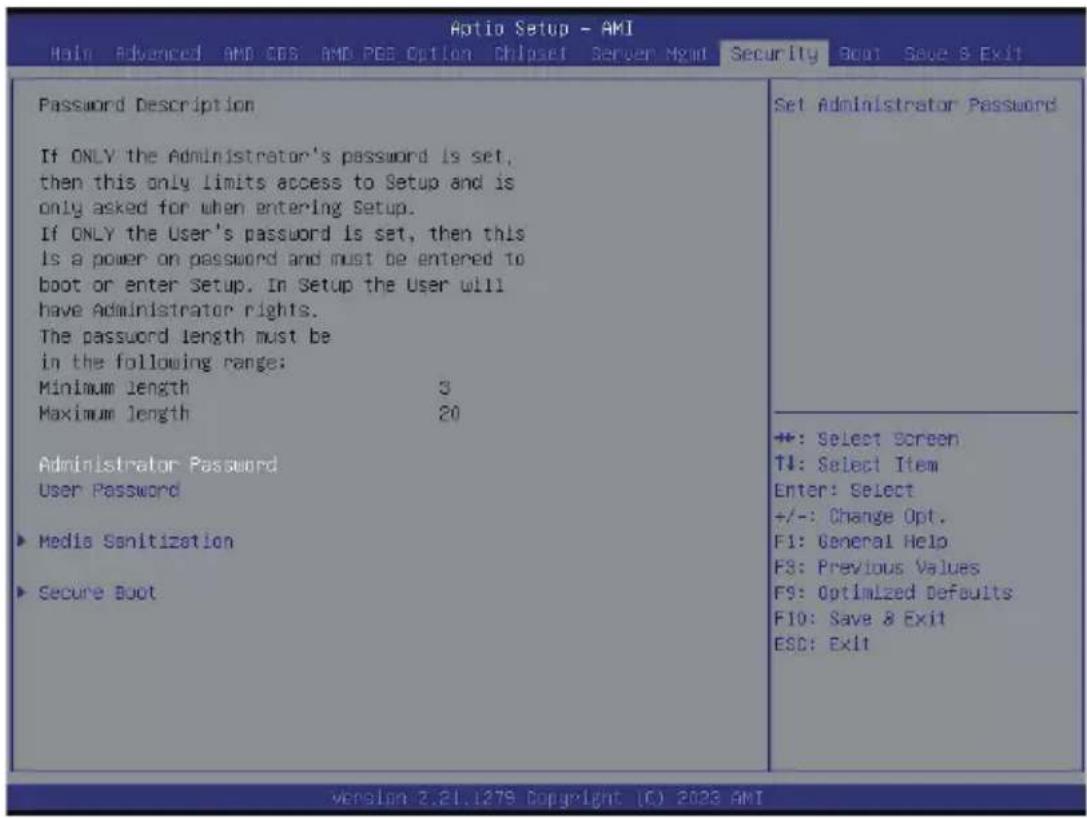Screen dimensions: 1087x818
Task: Click the version copyright footer text
Action: pos(547,798)
